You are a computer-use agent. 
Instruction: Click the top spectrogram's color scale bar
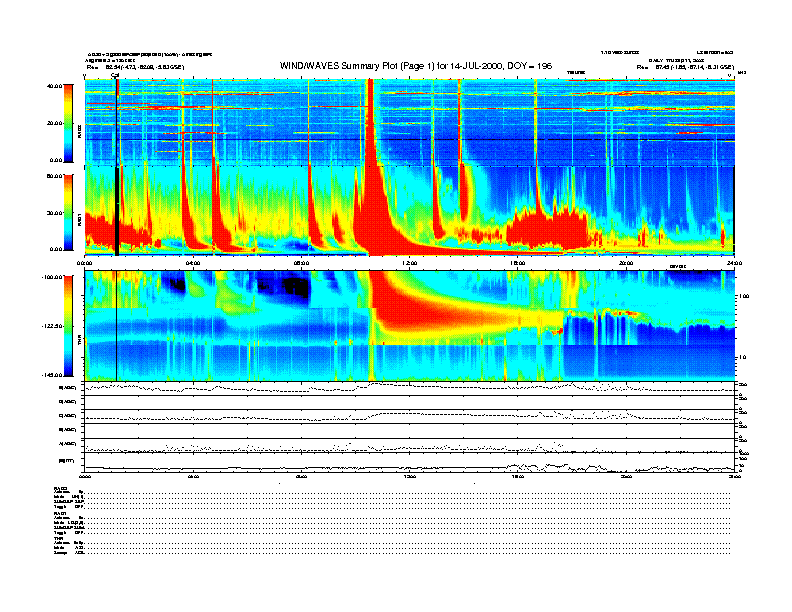68,123
